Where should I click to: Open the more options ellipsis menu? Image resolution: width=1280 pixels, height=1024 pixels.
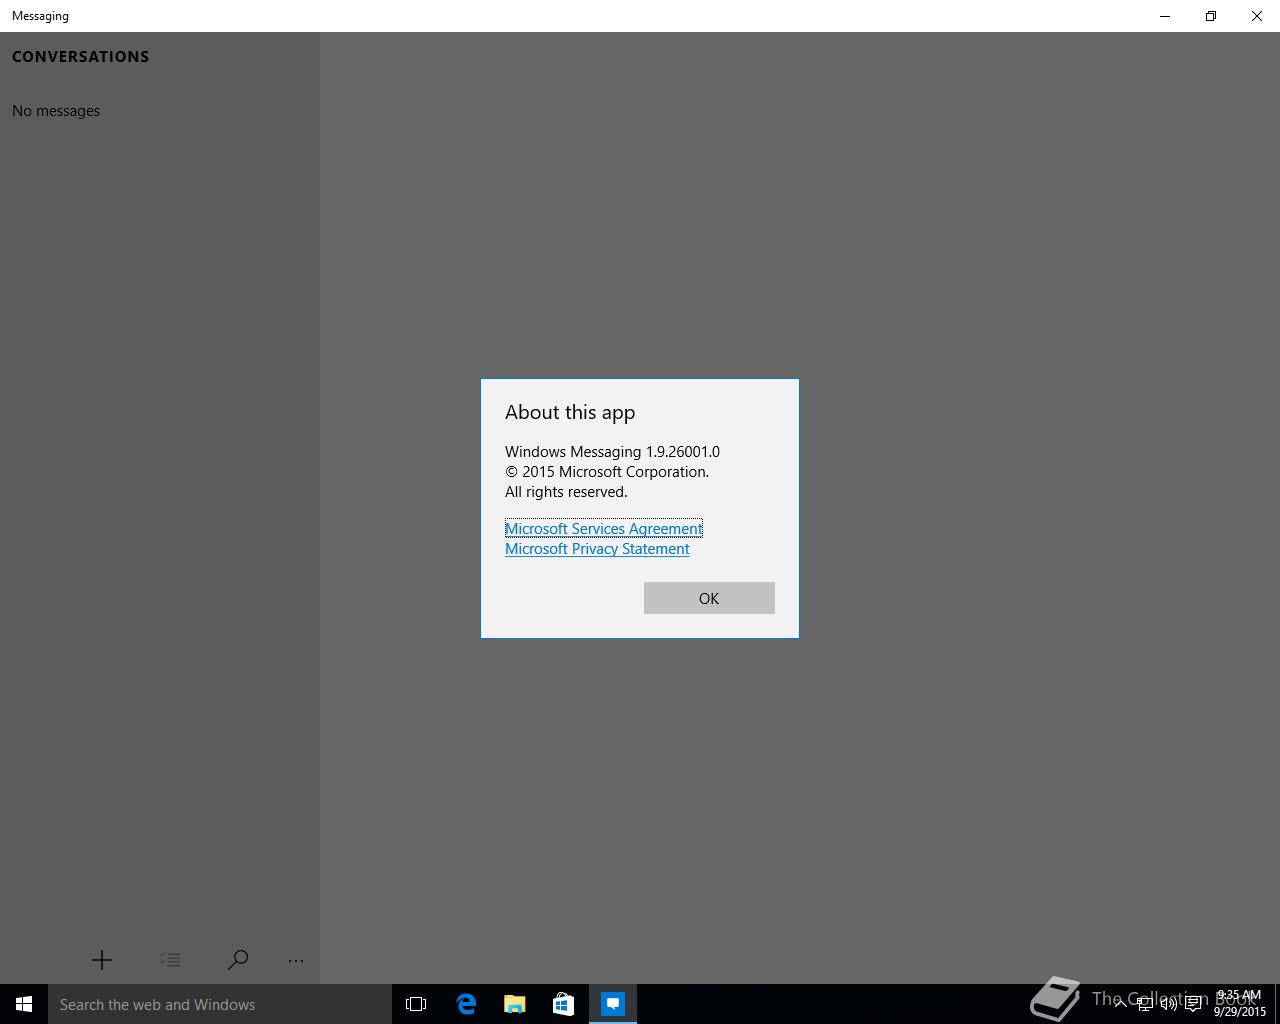pos(296,960)
